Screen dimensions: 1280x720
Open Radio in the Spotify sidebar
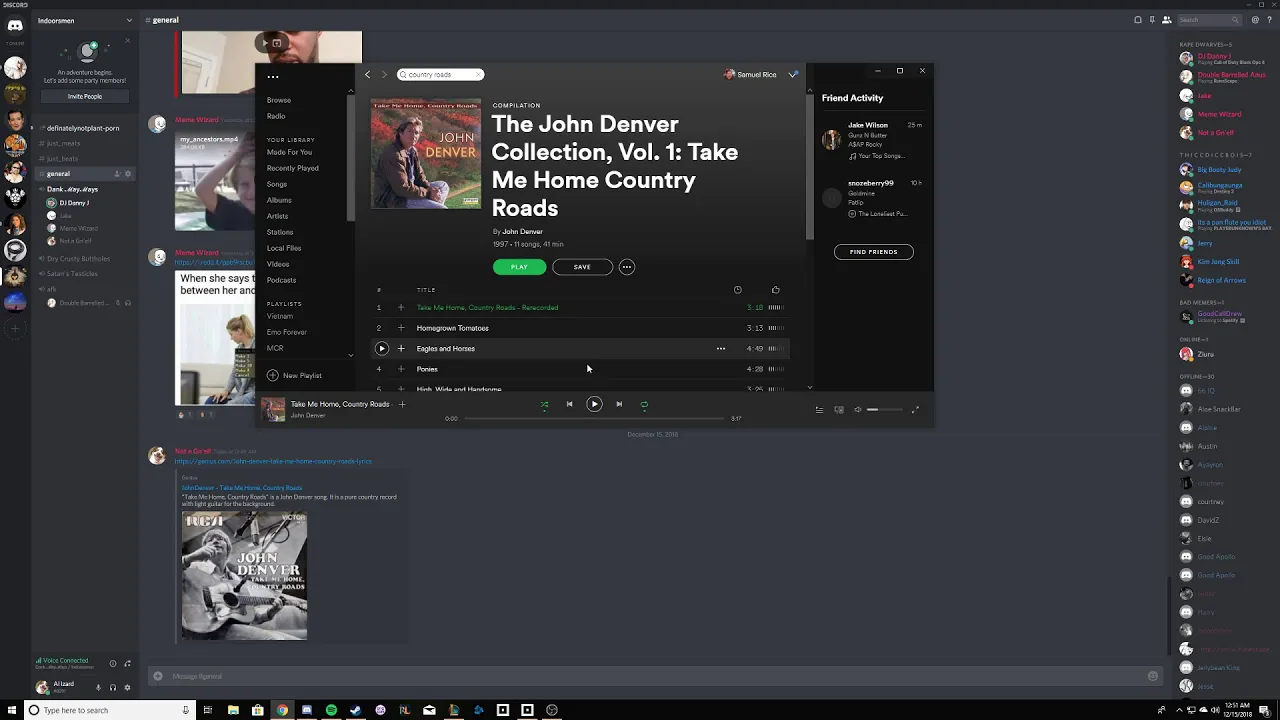[x=276, y=116]
